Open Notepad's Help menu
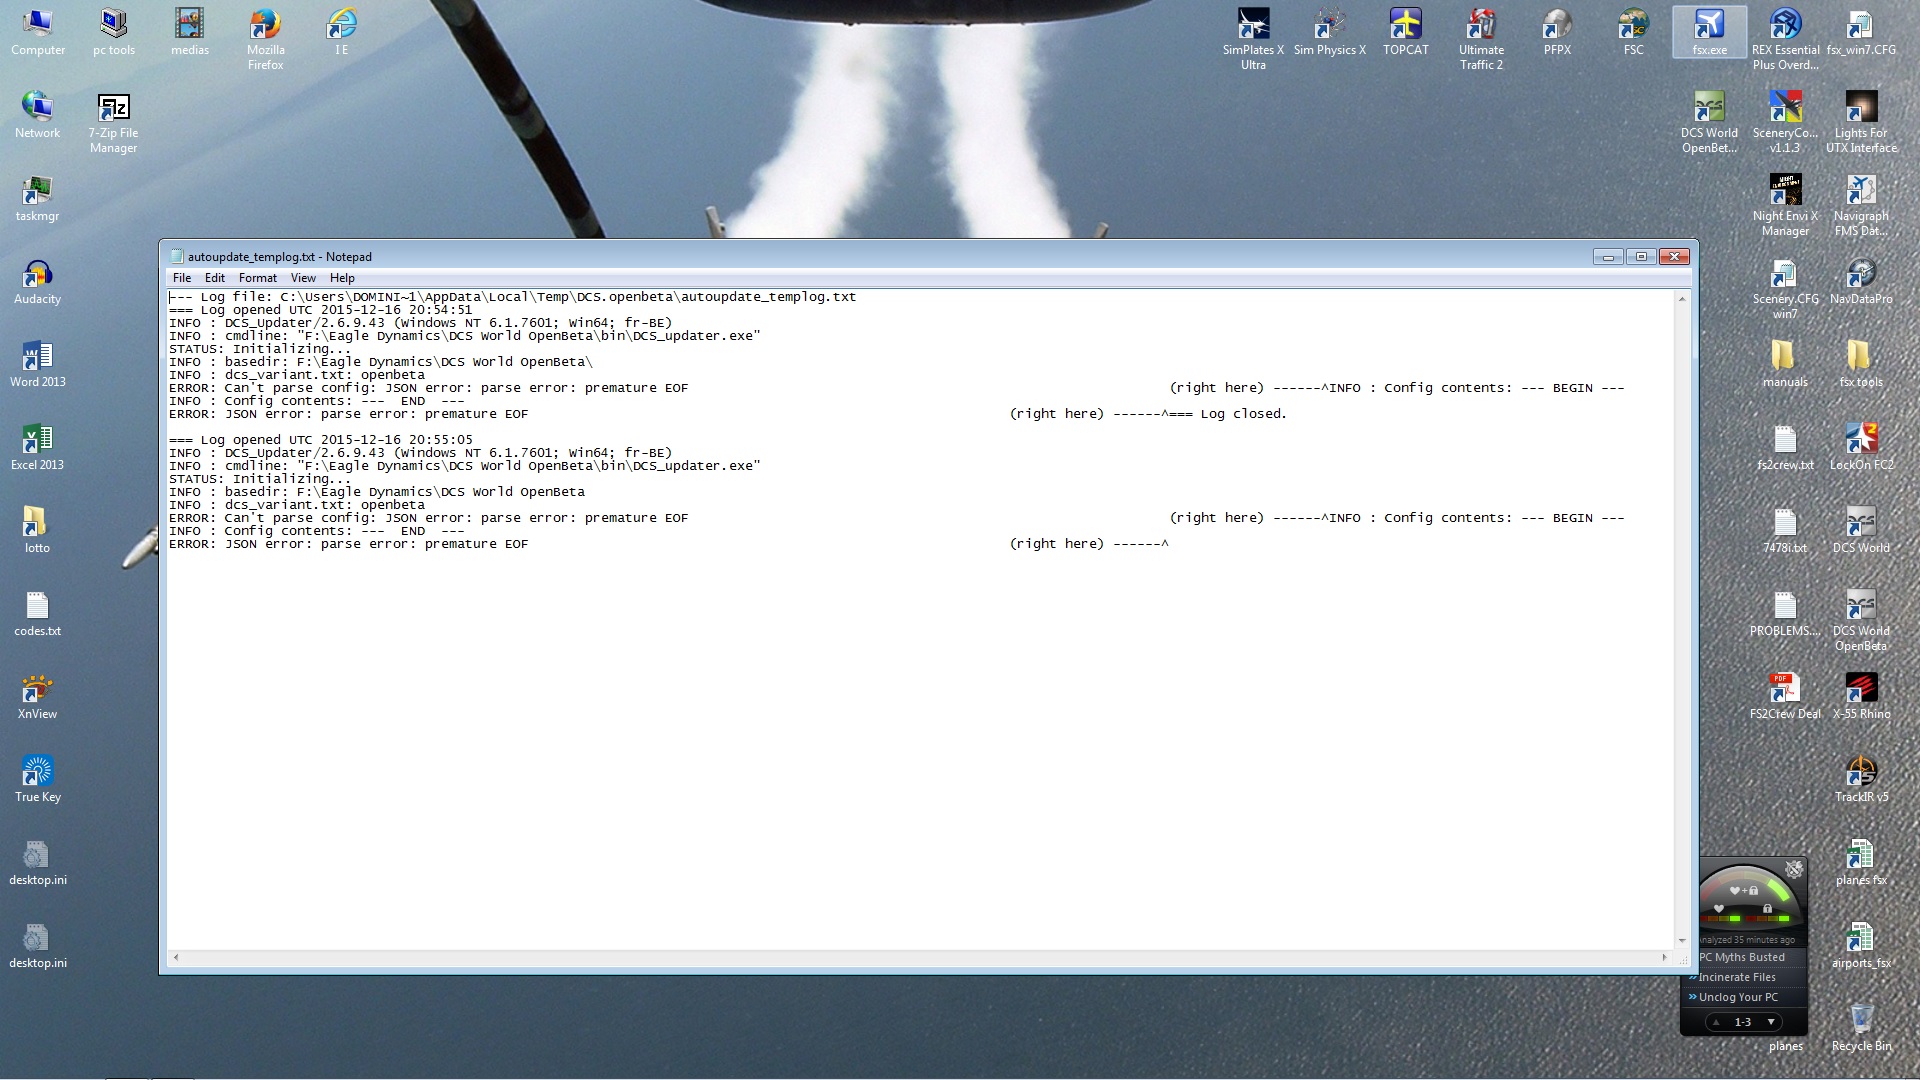Screen dimensions: 1920x1080 342,278
